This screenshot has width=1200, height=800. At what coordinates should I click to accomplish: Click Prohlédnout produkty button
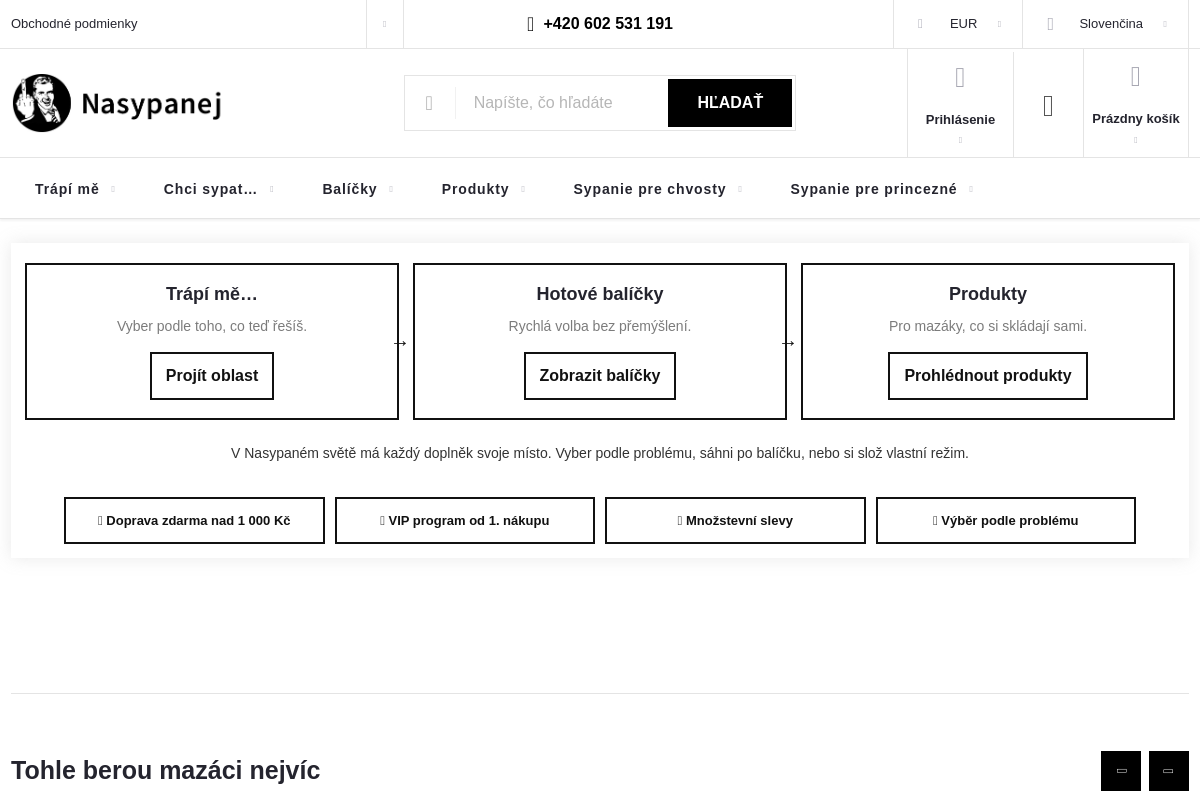coord(987,376)
